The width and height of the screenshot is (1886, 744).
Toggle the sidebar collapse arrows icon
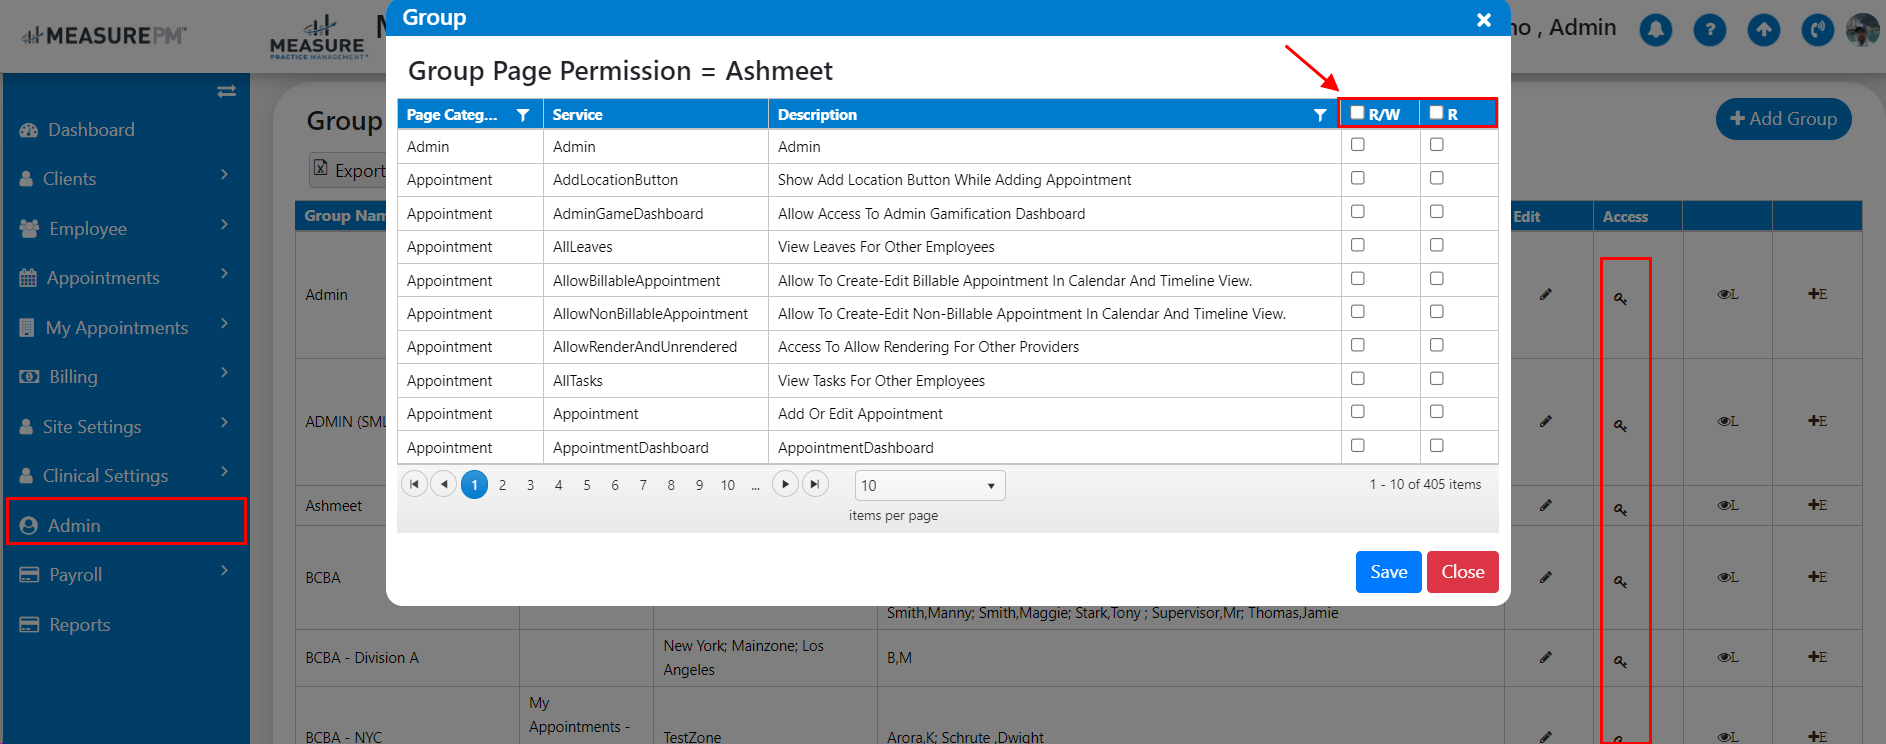click(x=227, y=91)
